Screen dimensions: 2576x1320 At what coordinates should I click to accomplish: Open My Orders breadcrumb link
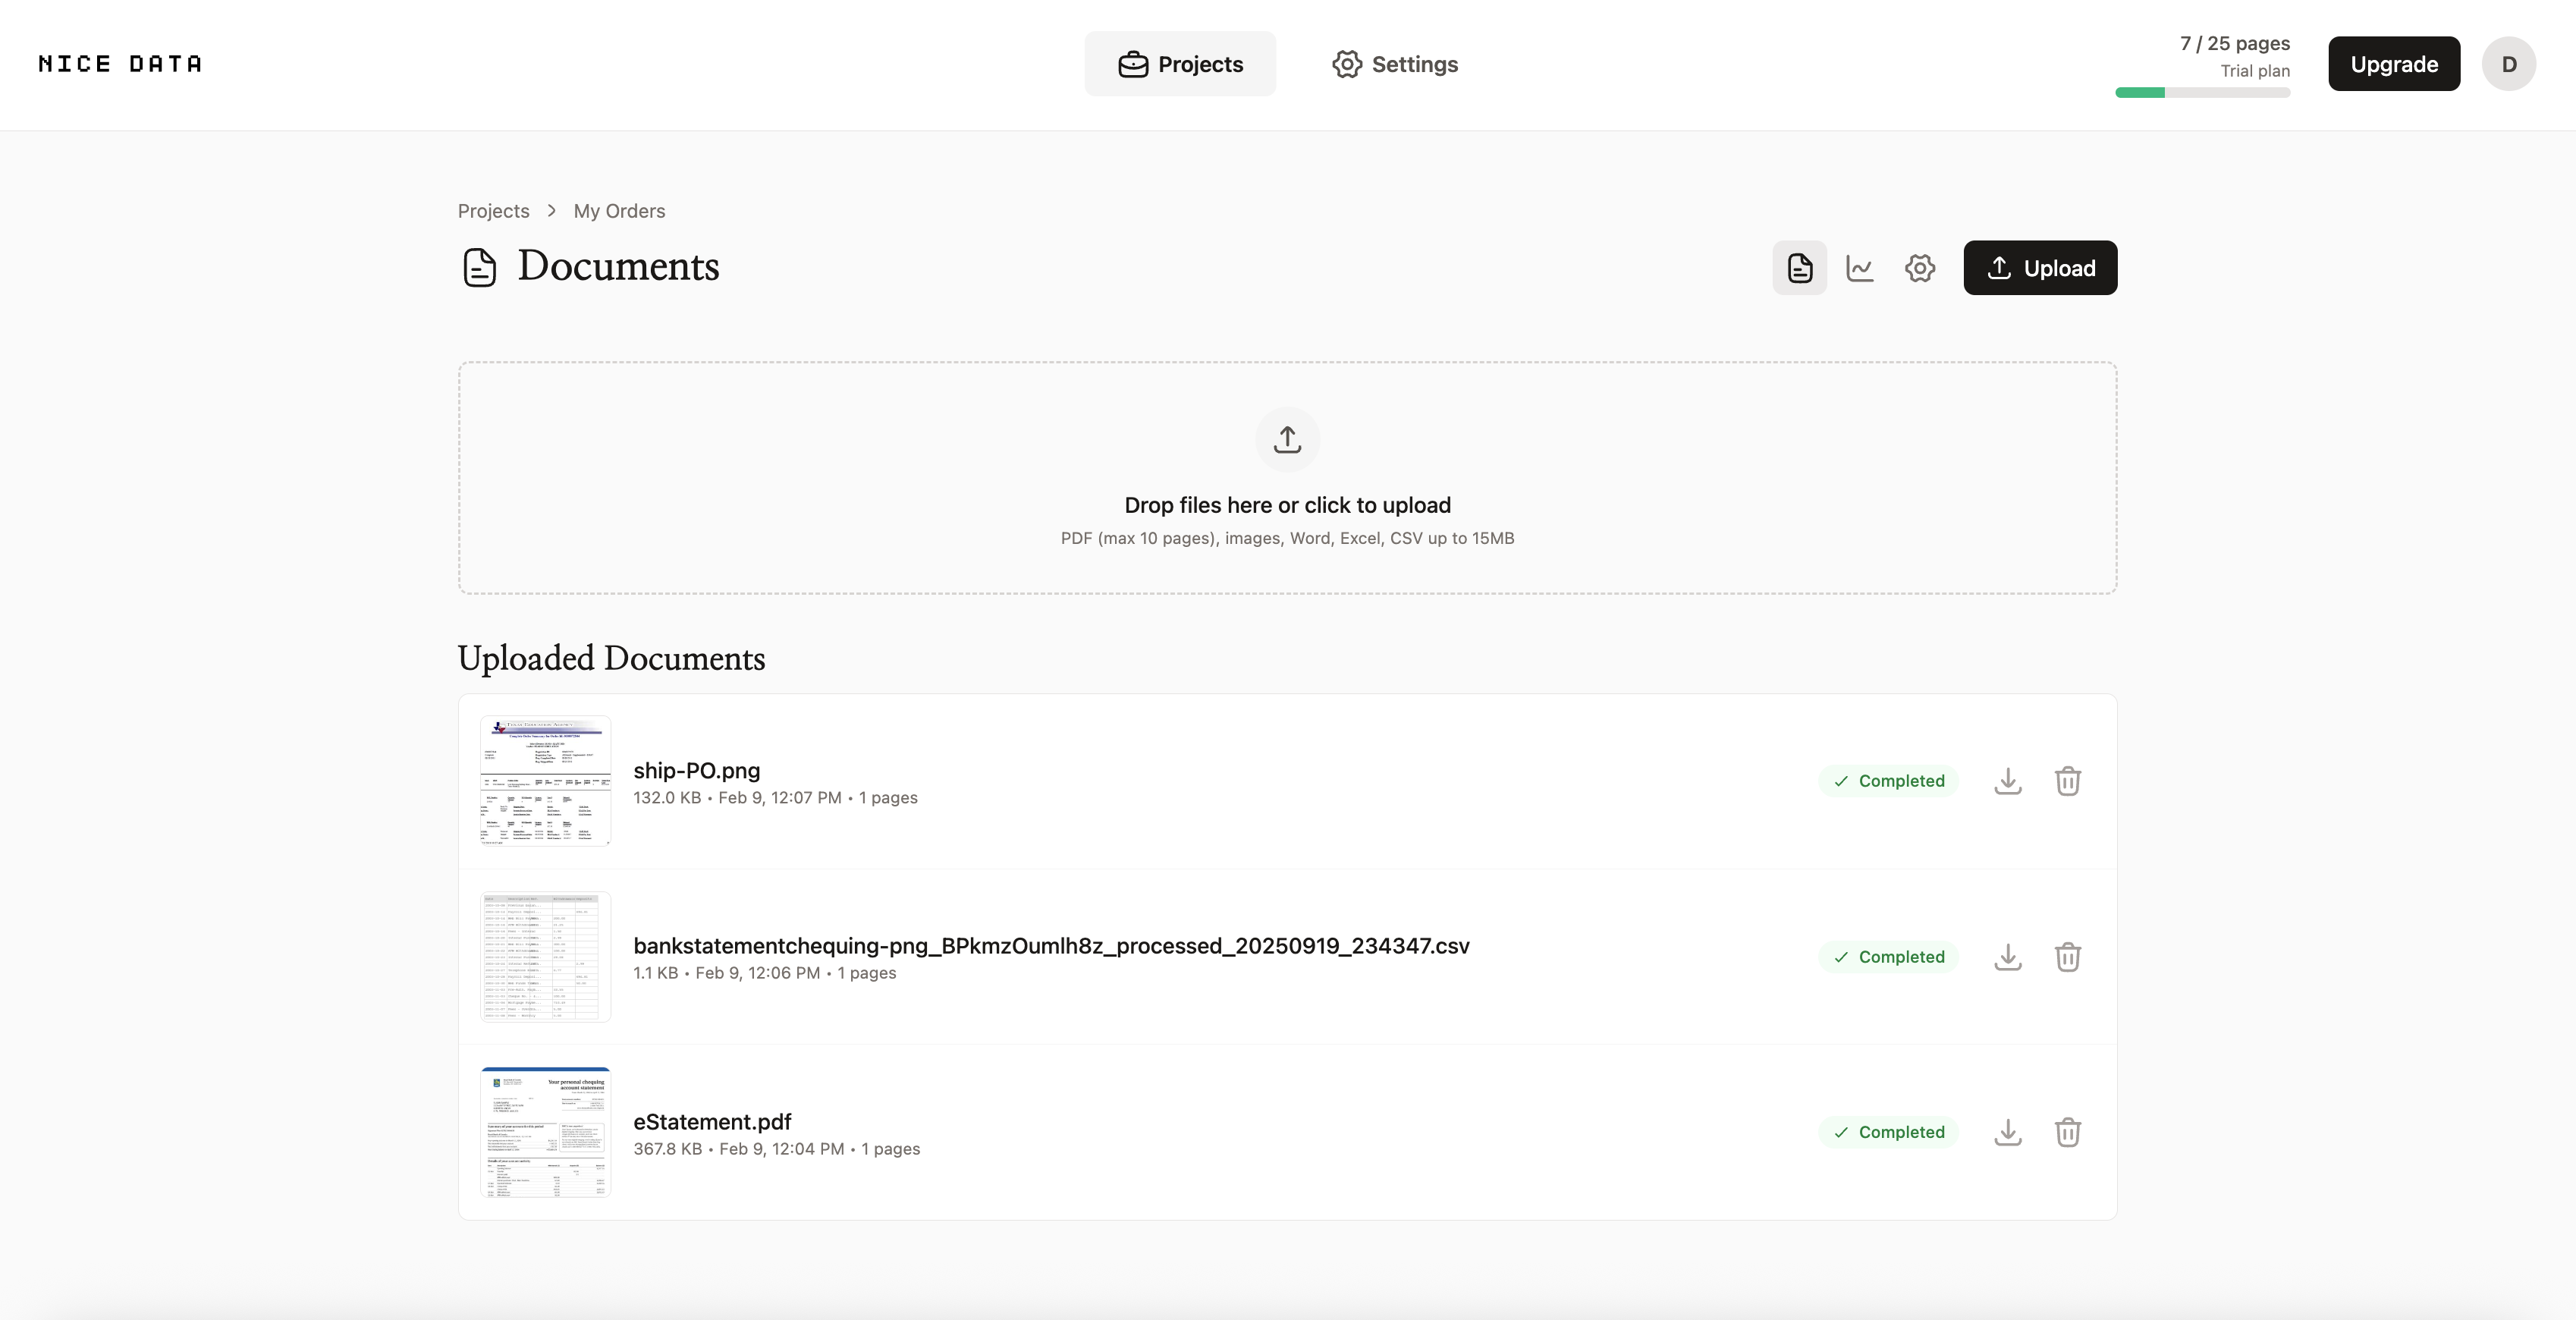coord(619,211)
